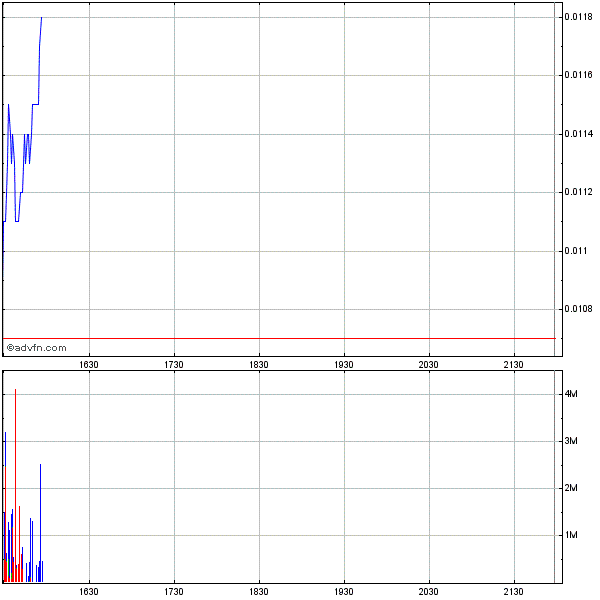Pick 1730 time label under volume chart

click(174, 592)
